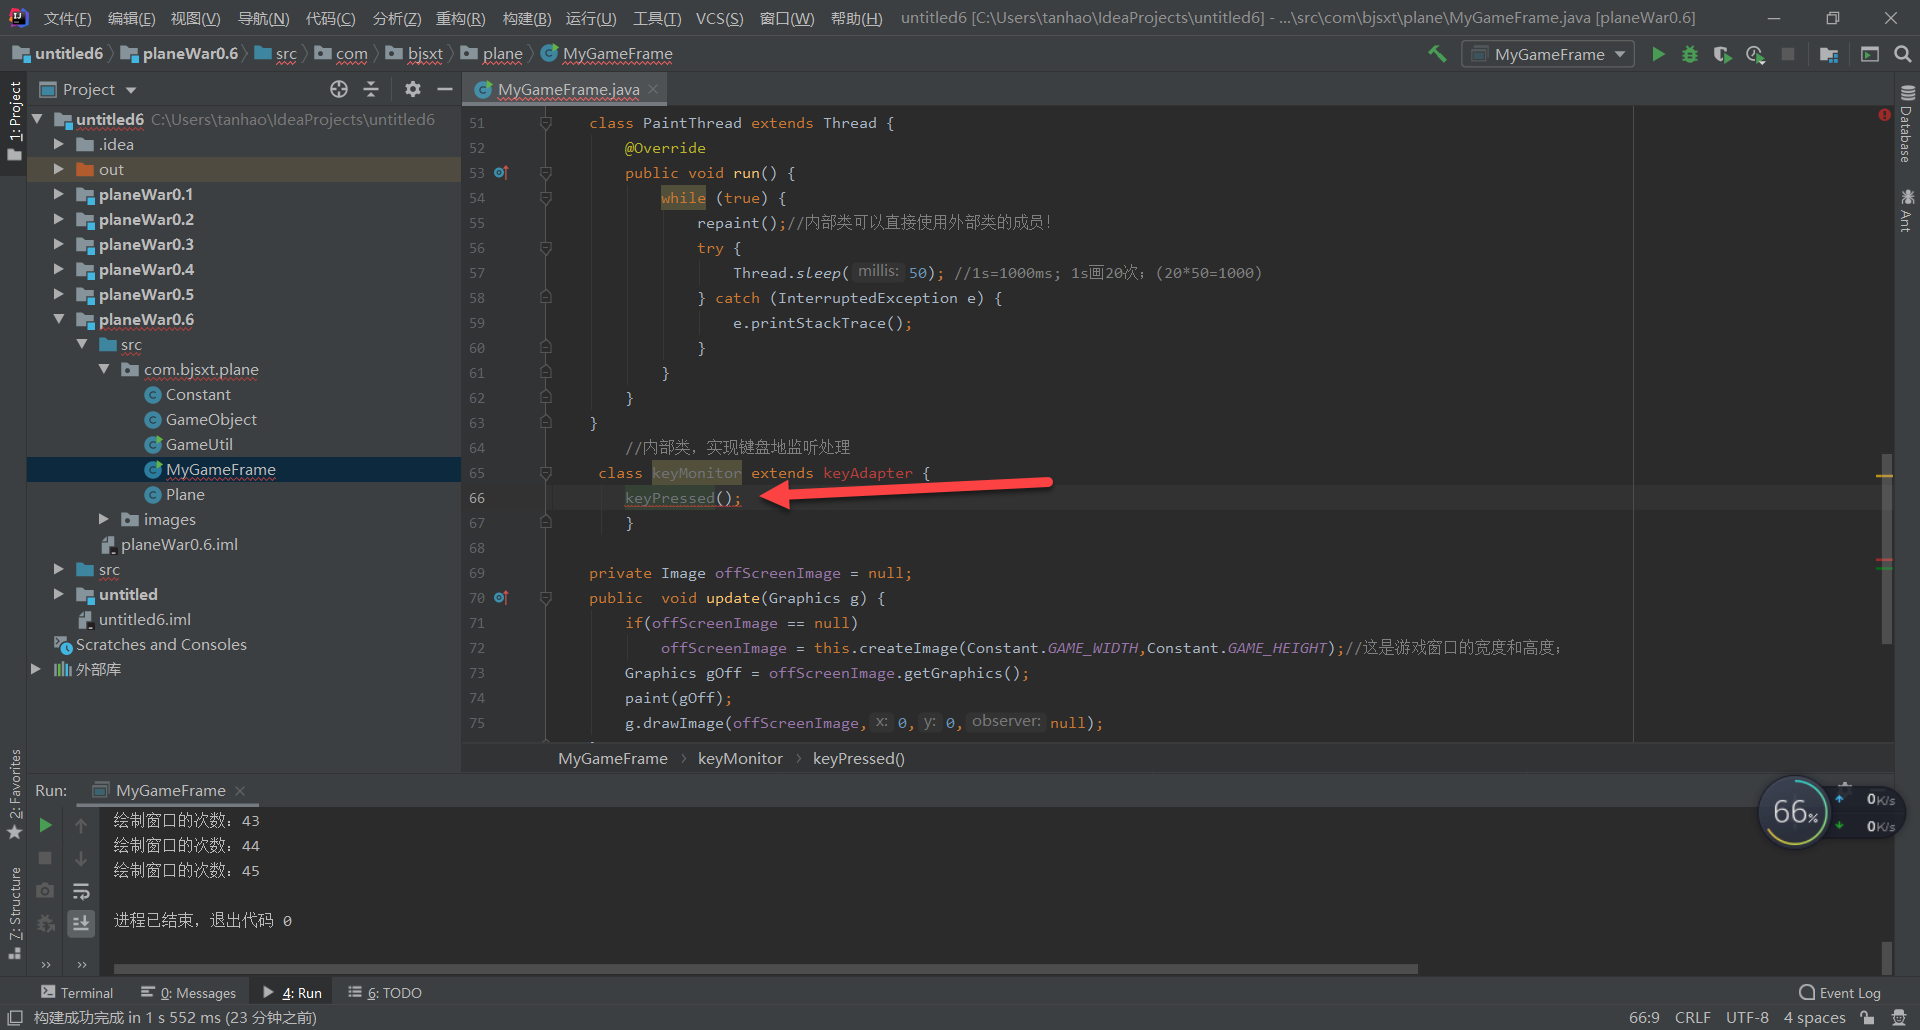Click Up the stack trace arrow
This screenshot has height=1030, width=1920.
pos(81,825)
